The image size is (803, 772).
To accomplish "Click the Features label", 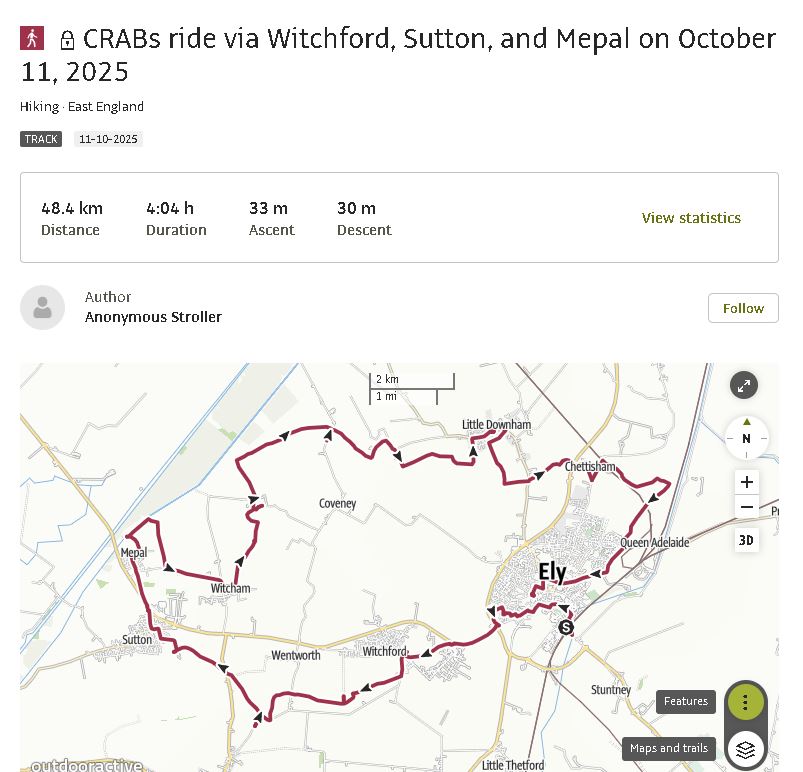I will (x=686, y=702).
